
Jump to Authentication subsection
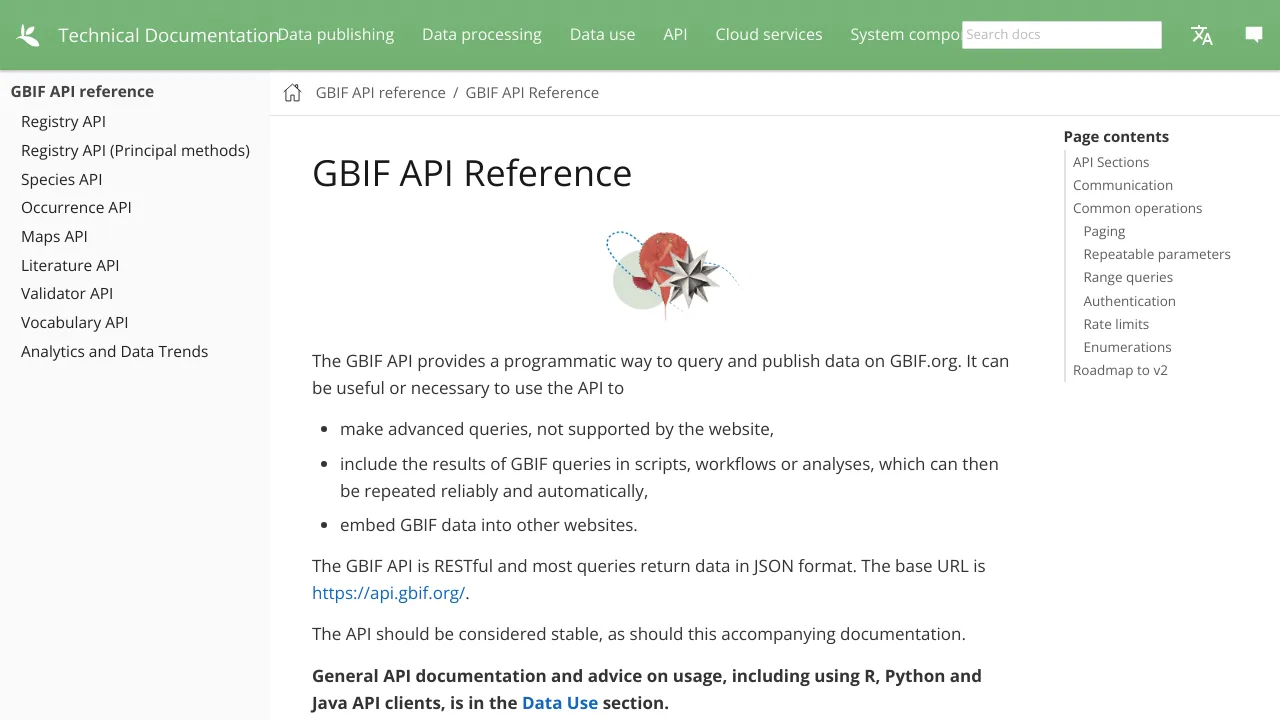pos(1129,301)
